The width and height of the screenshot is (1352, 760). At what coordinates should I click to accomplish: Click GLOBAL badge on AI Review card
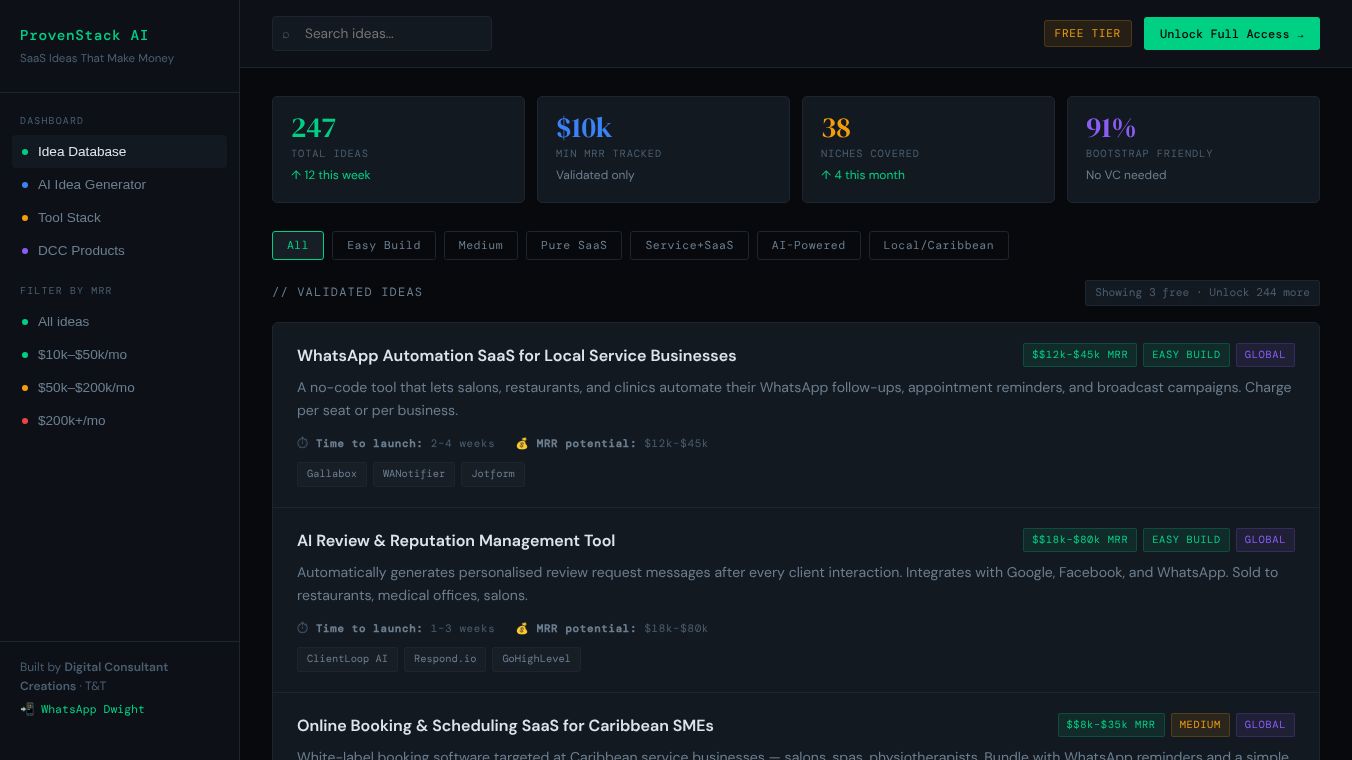pyautogui.click(x=1265, y=540)
